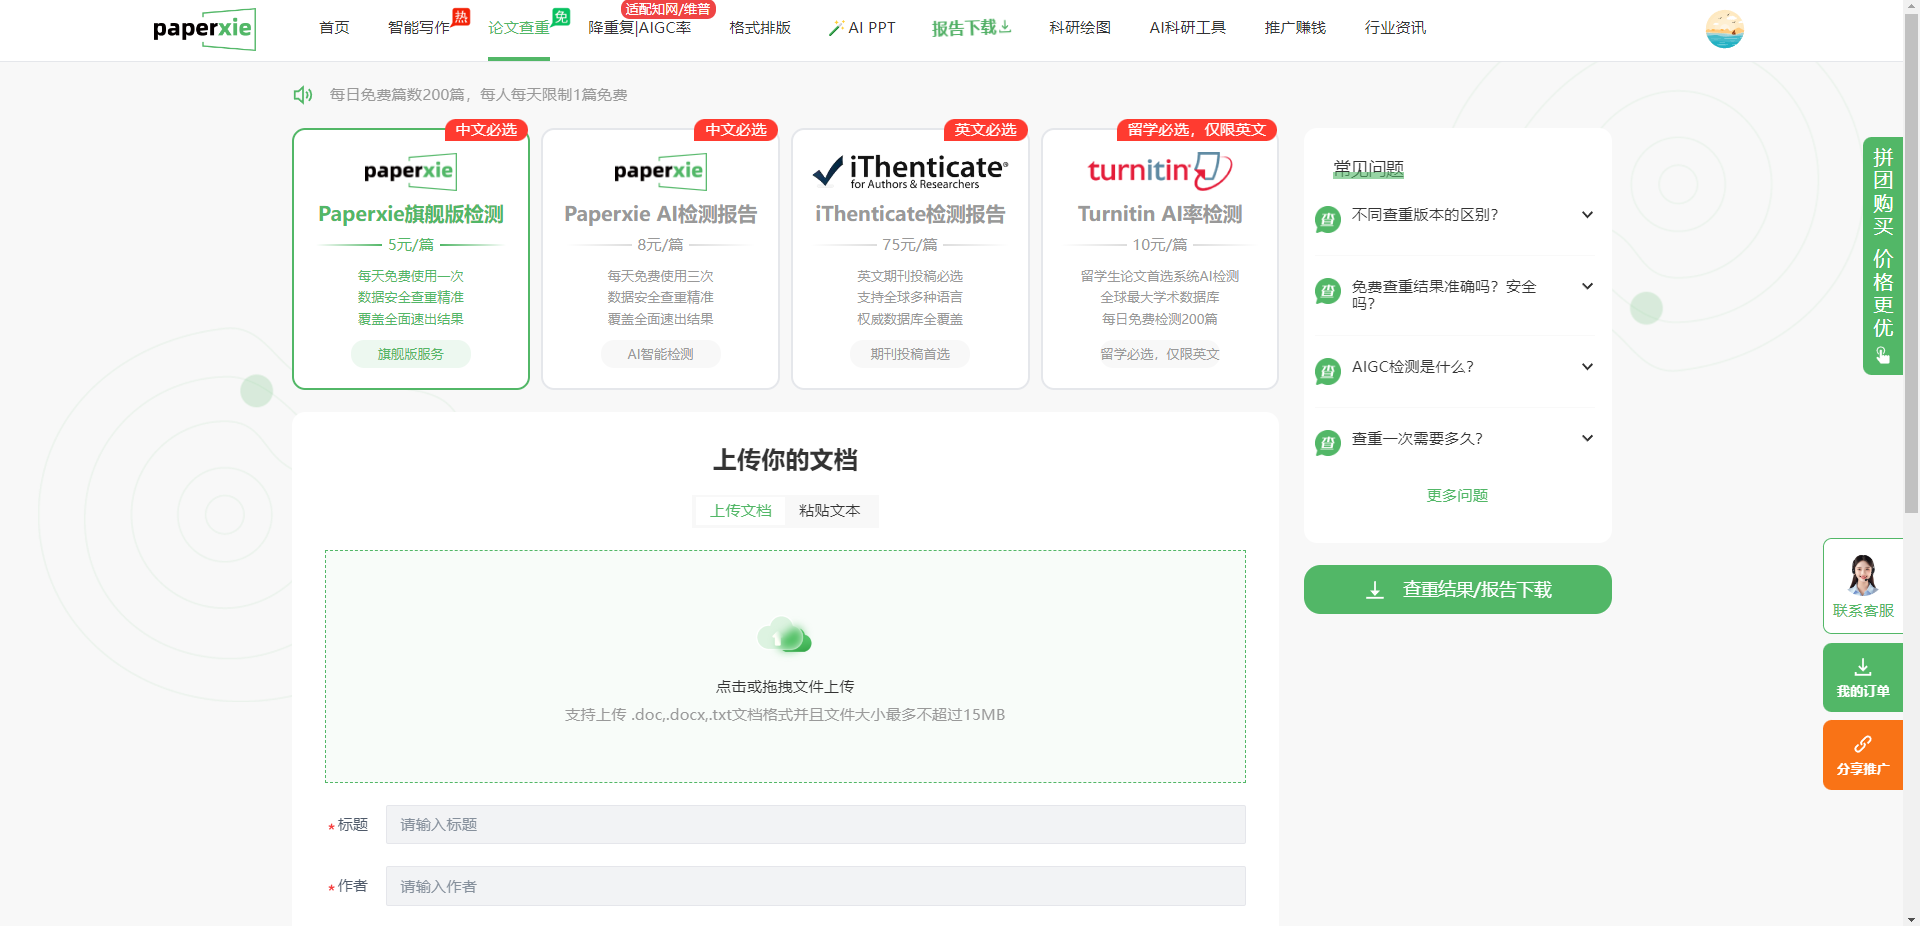Click the cloud upload icon

coord(785,636)
